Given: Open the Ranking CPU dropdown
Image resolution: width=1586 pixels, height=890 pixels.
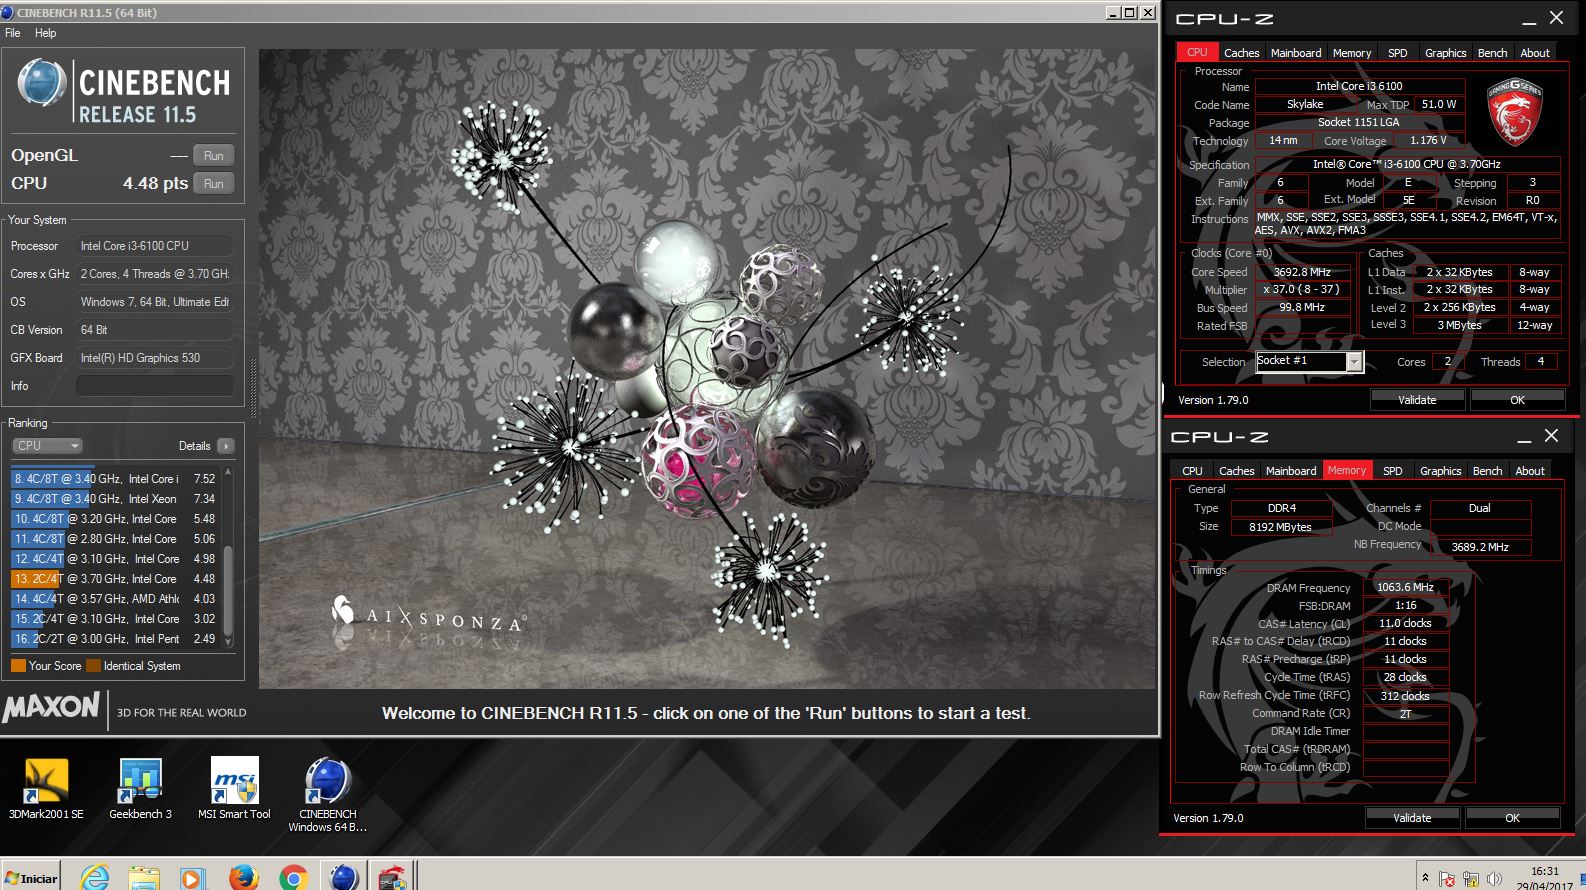Looking at the screenshot, I should pyautogui.click(x=47, y=446).
